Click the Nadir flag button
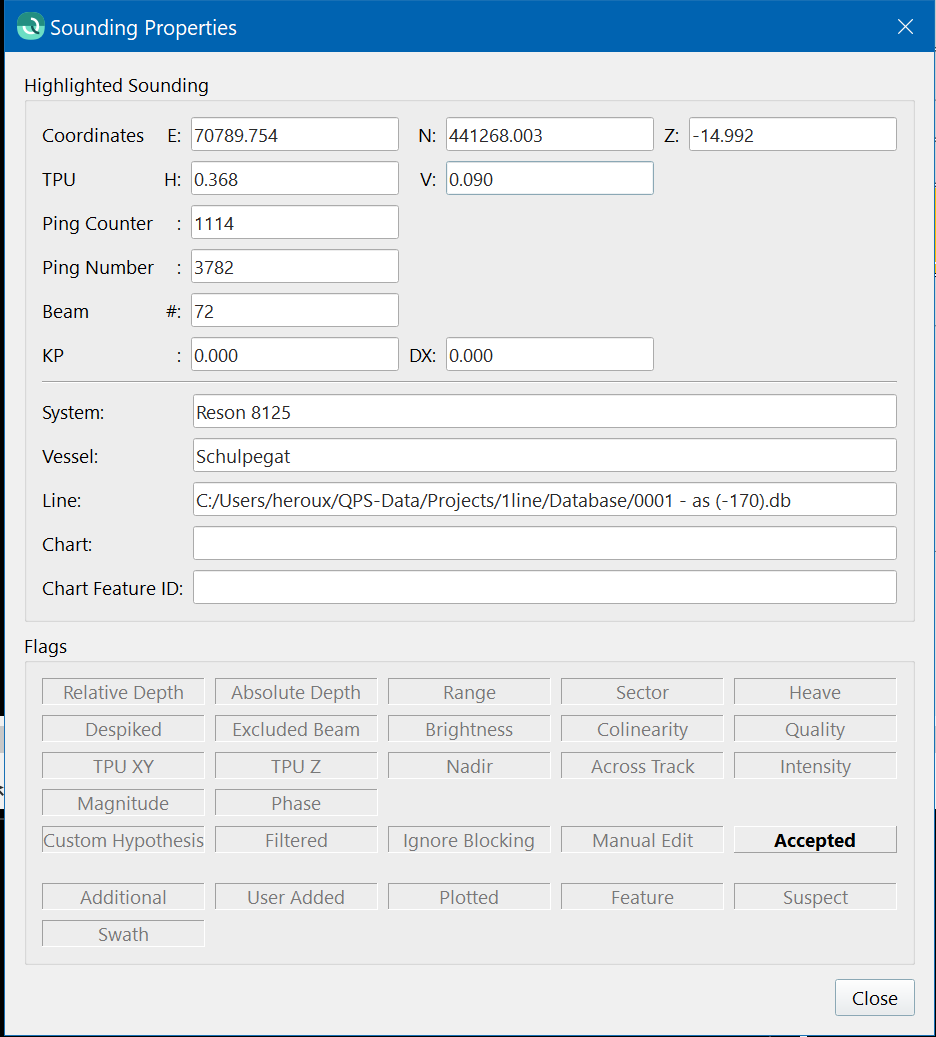This screenshot has height=1037, width=936. (469, 766)
